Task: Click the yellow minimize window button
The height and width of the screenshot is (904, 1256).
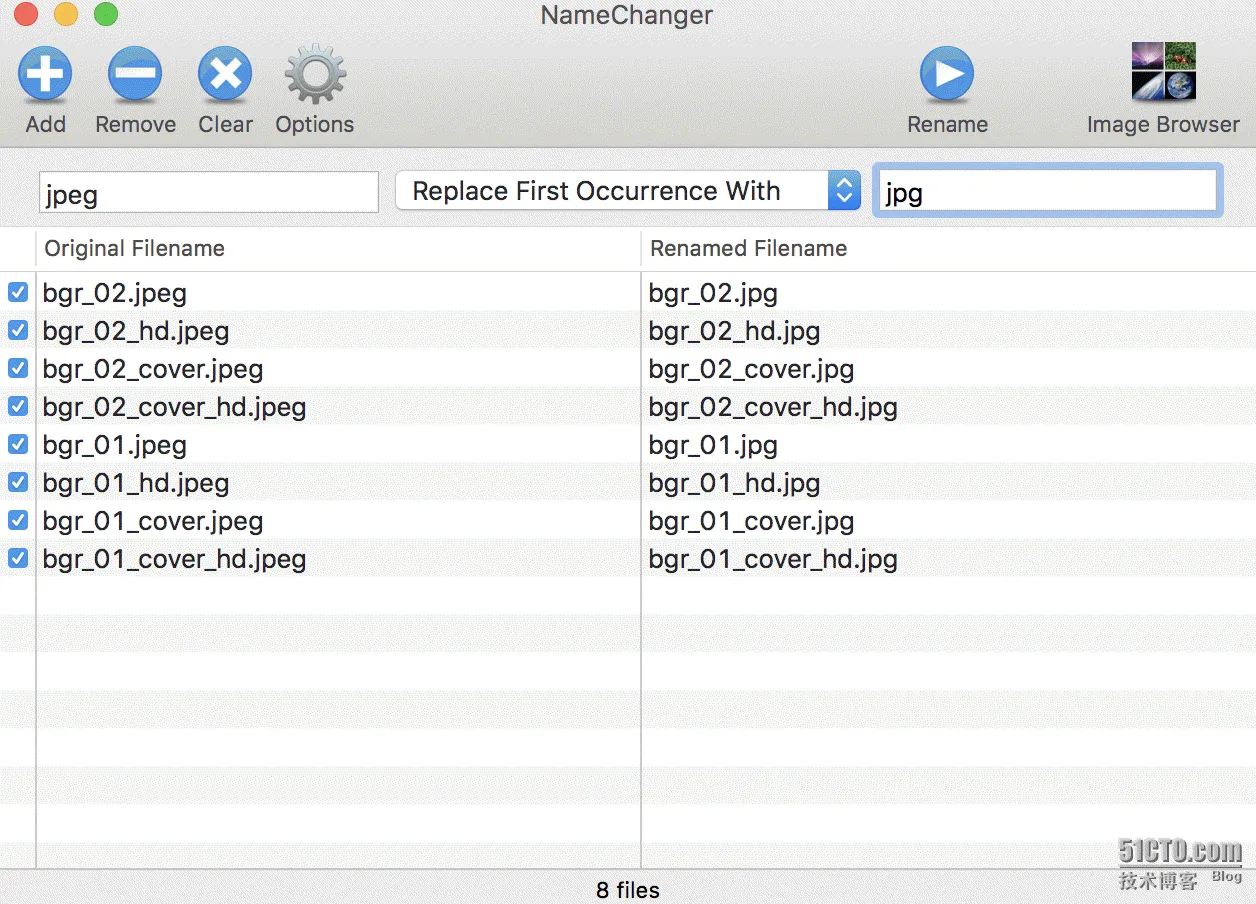Action: 66,15
